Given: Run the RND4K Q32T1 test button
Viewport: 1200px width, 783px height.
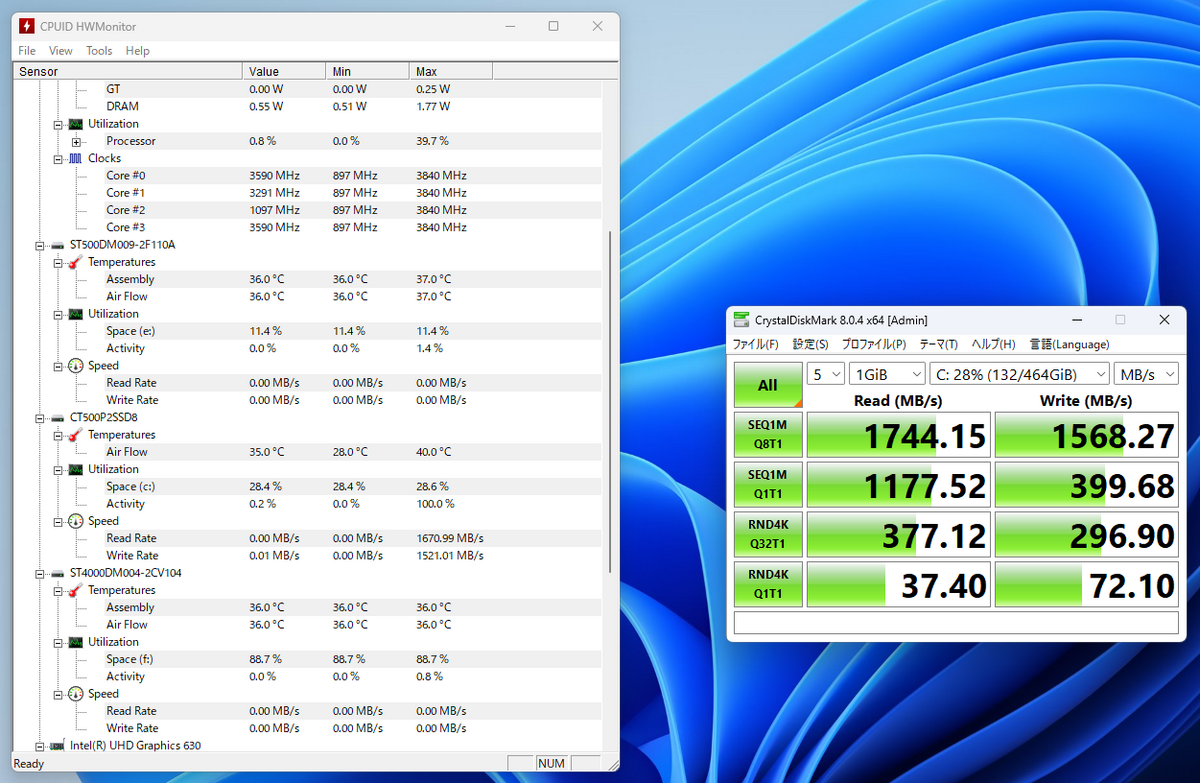Looking at the screenshot, I should (768, 535).
